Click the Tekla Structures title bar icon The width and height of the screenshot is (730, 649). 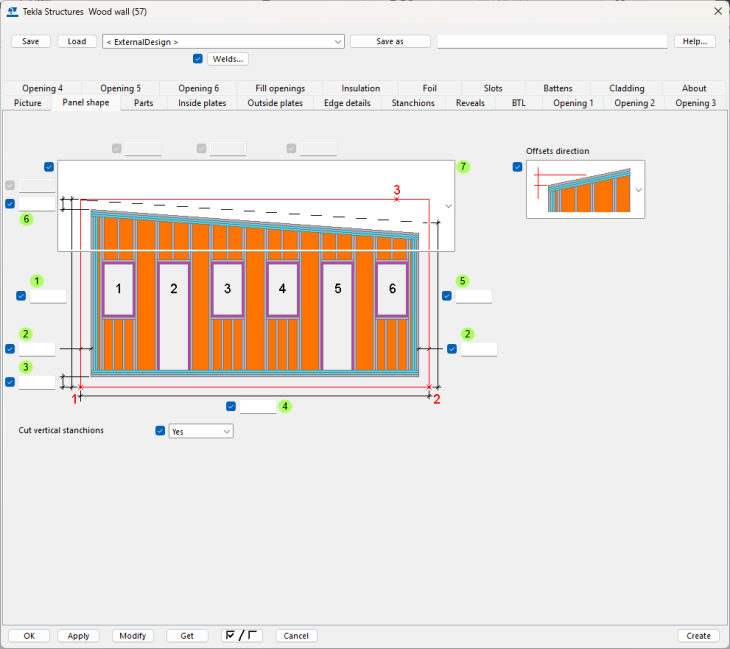pyautogui.click(x=13, y=11)
